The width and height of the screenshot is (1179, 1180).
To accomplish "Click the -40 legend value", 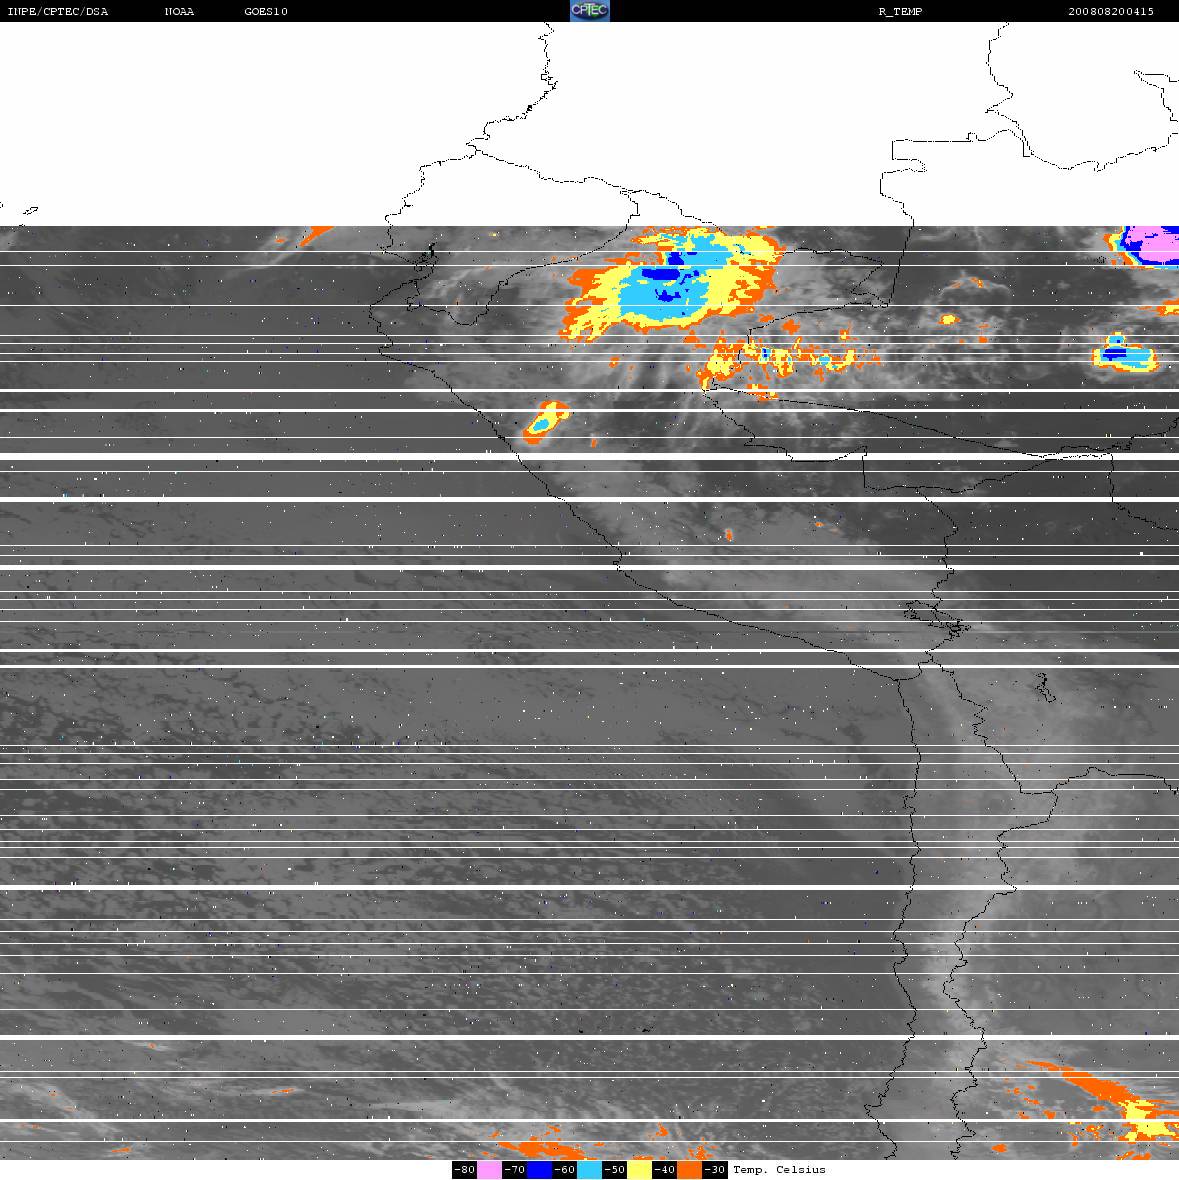I will pos(665,1169).
